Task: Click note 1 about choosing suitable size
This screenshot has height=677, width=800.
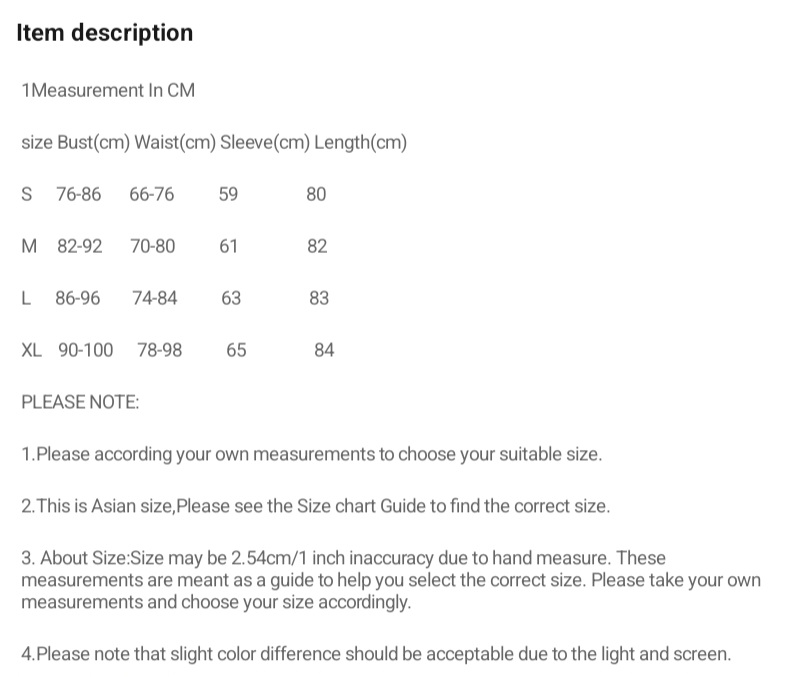Action: (311, 455)
